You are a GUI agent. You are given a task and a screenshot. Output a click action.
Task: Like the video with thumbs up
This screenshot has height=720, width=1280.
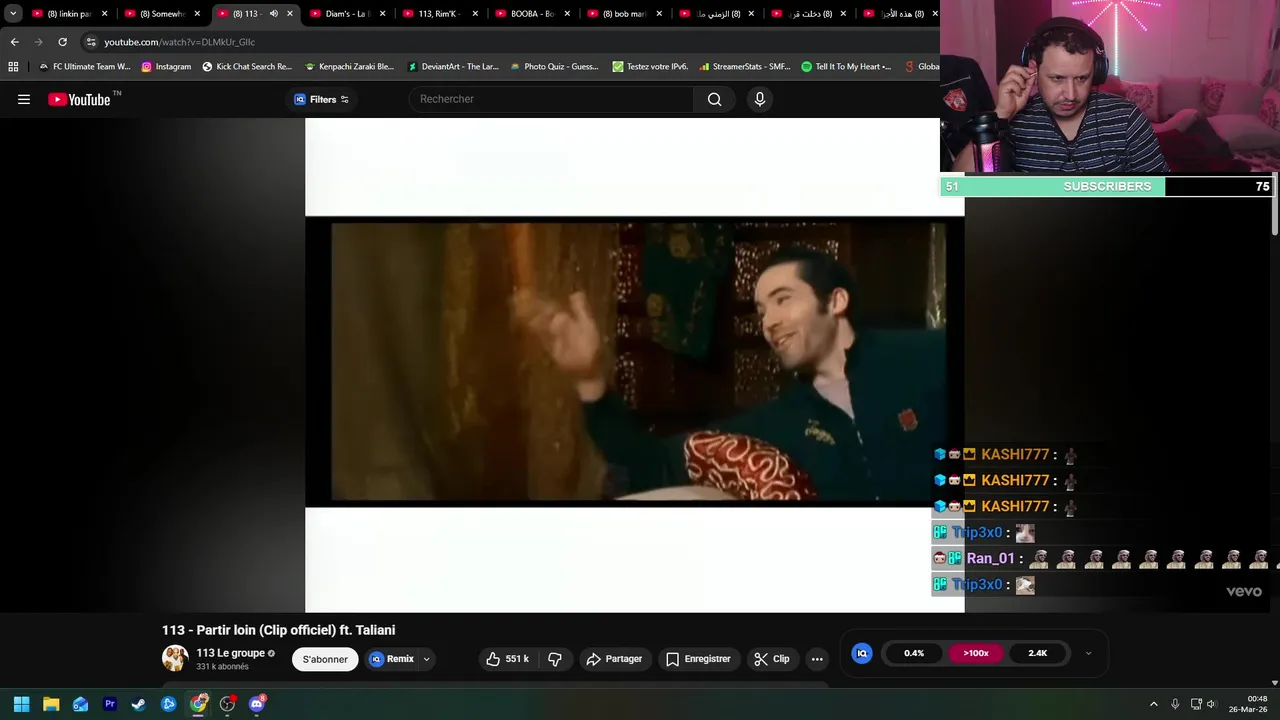(507, 659)
